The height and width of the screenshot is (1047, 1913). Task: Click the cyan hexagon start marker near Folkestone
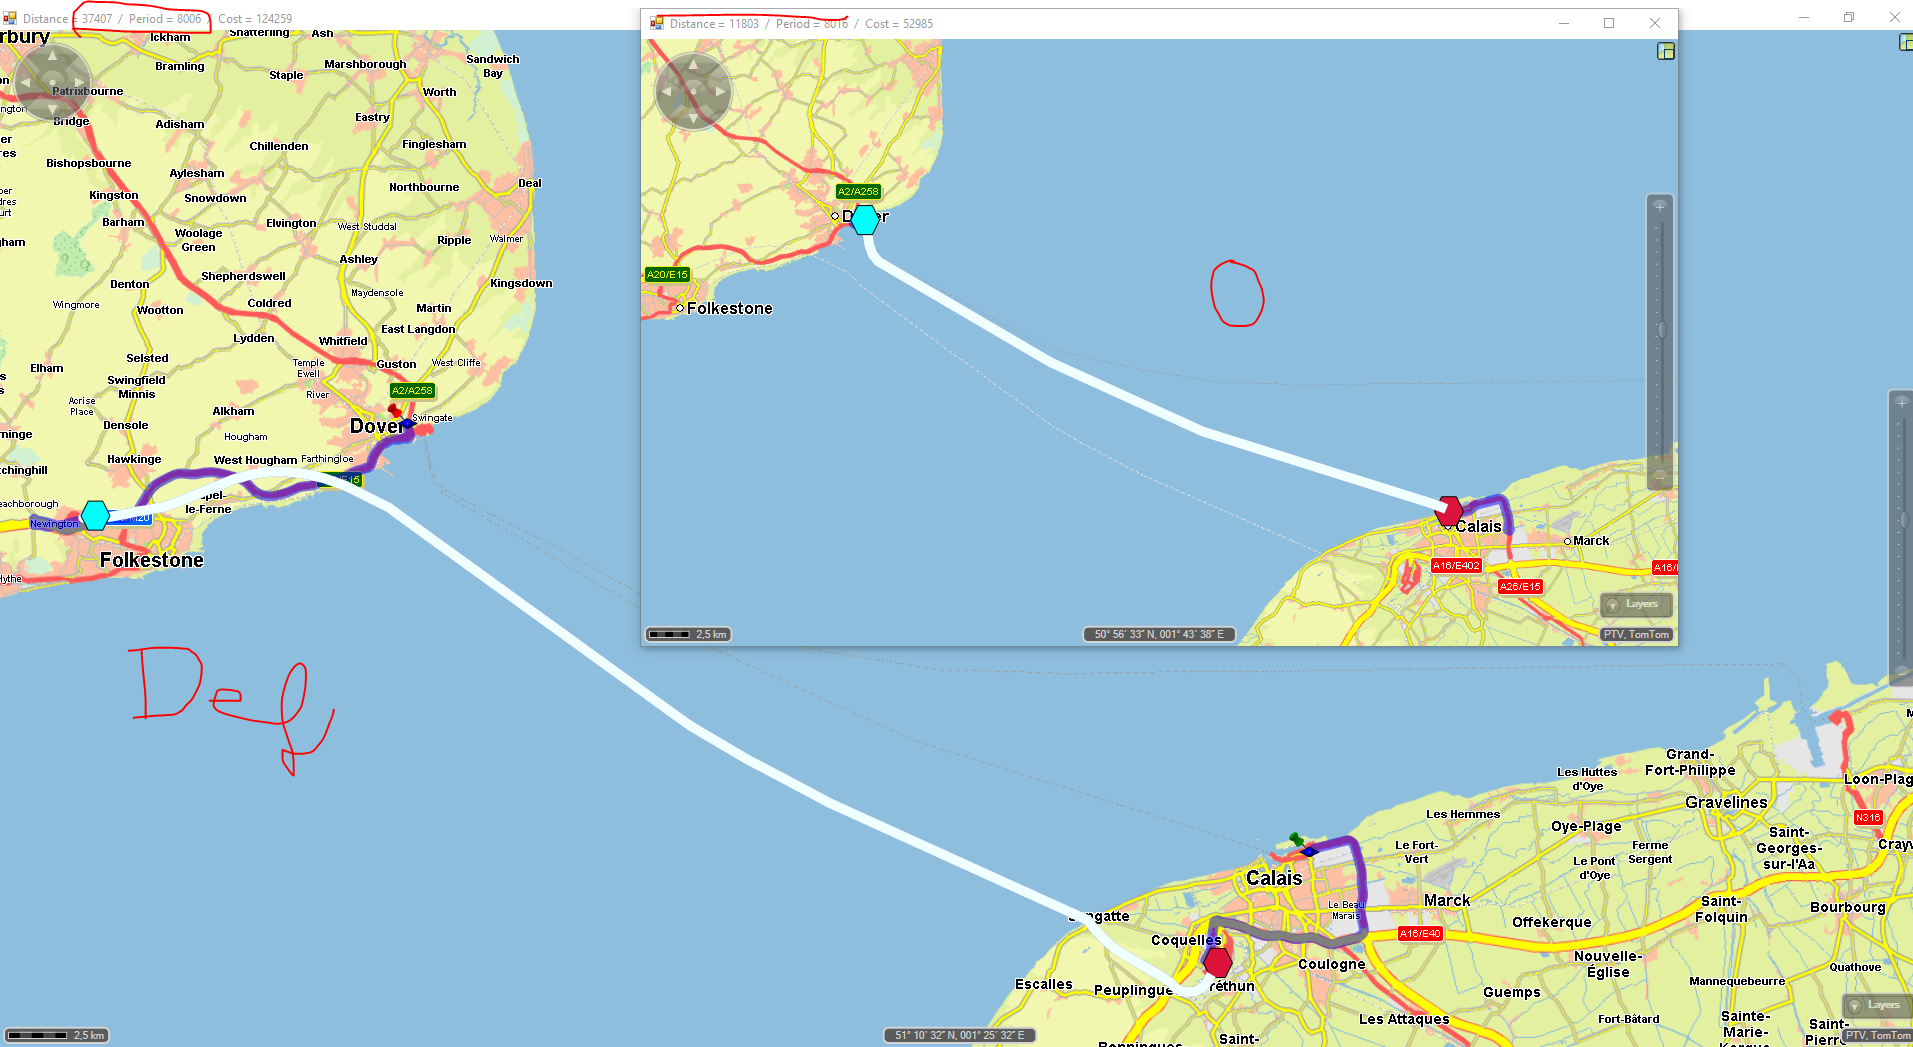95,515
